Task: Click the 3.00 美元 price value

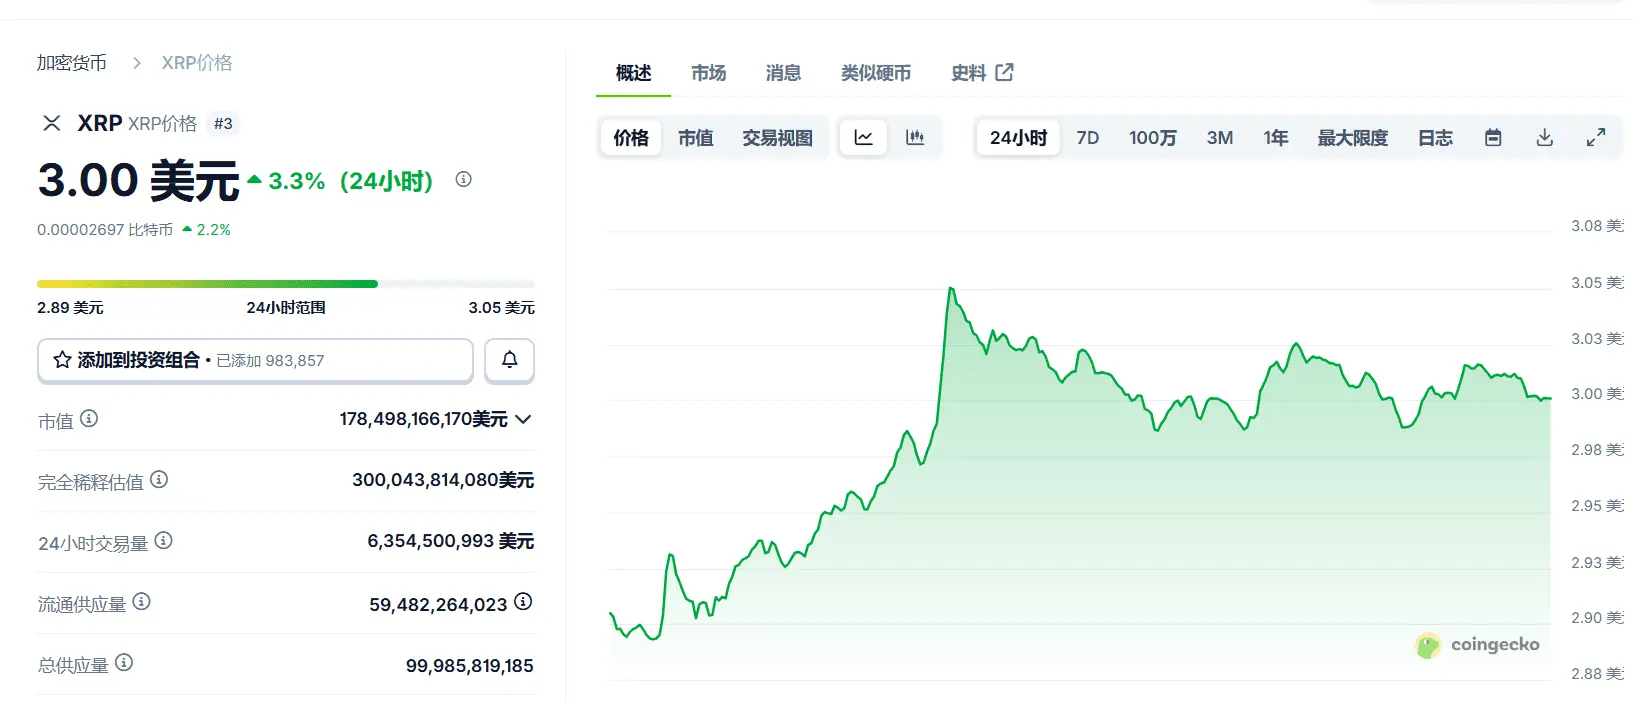Action: click(x=138, y=181)
